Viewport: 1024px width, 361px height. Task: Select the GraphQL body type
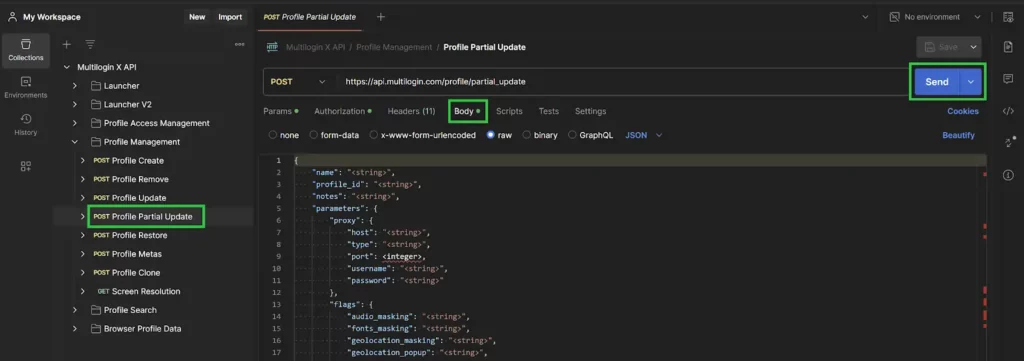pyautogui.click(x=572, y=135)
